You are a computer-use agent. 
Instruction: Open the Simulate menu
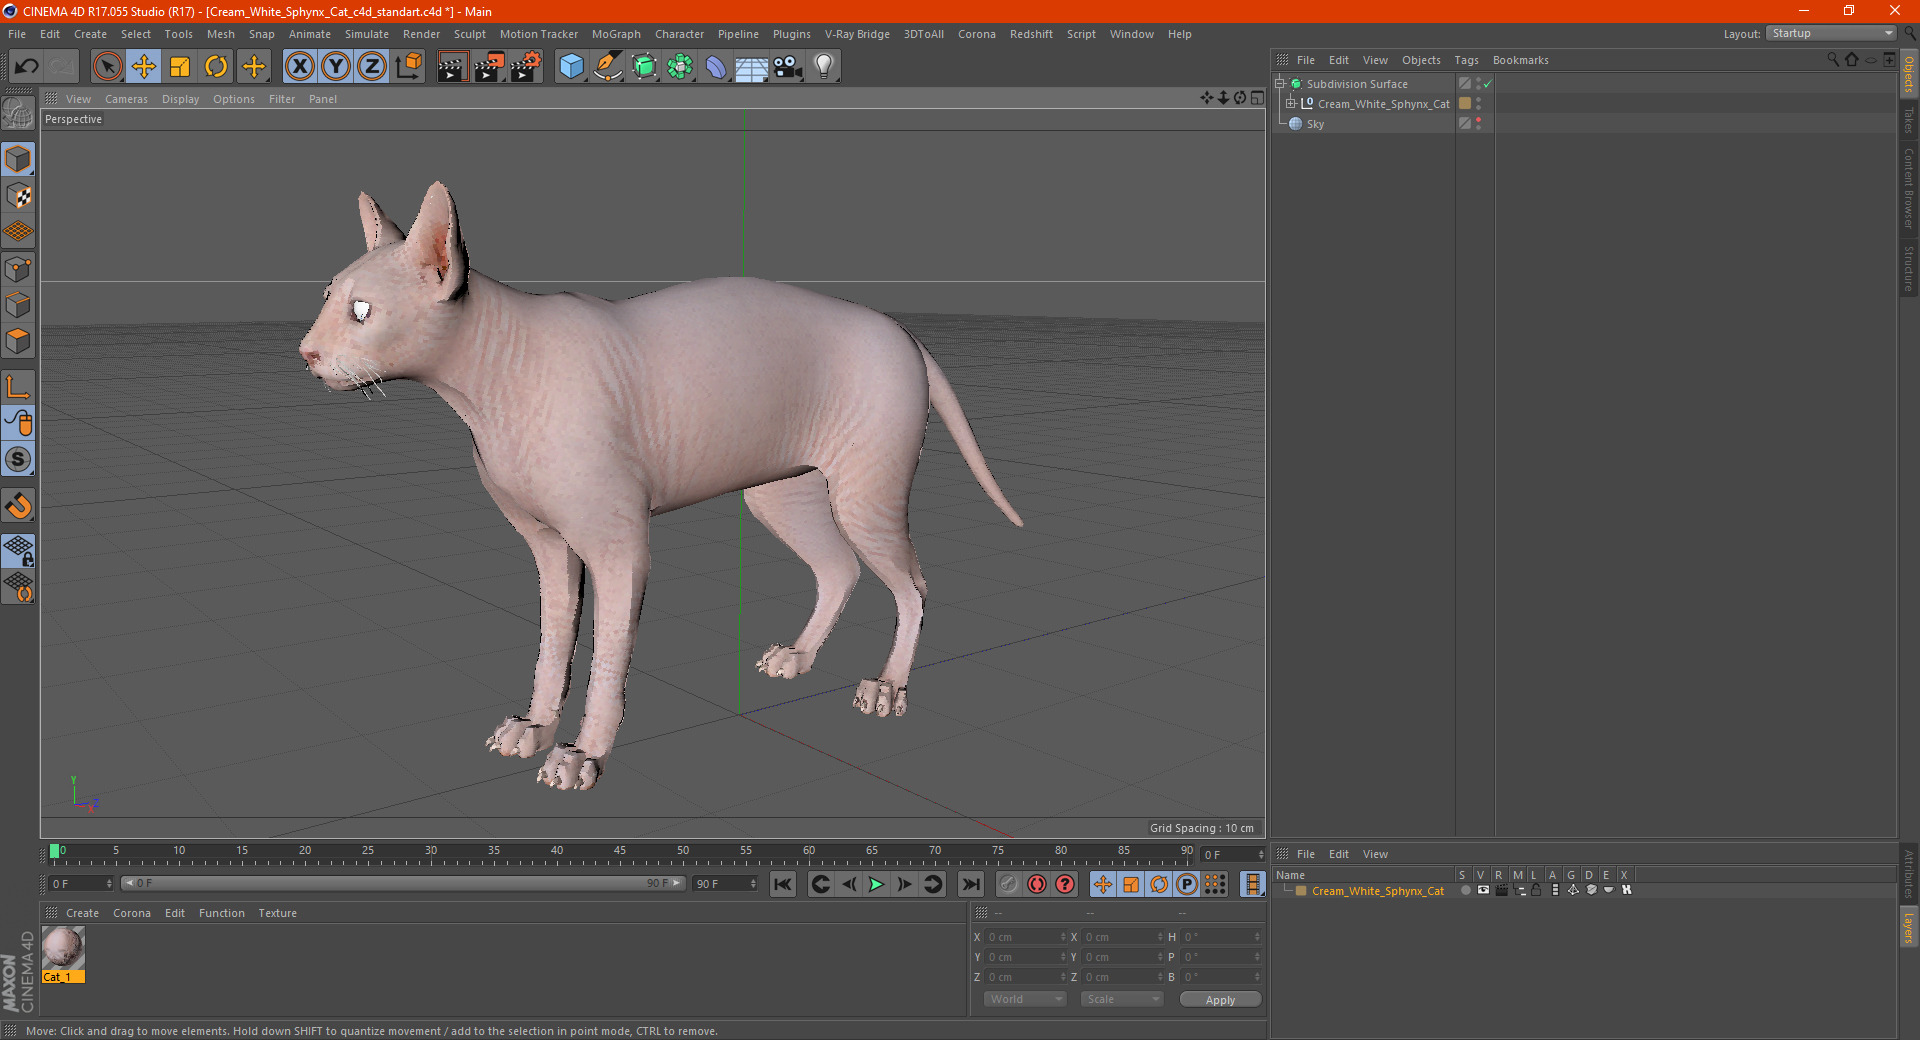click(x=367, y=34)
